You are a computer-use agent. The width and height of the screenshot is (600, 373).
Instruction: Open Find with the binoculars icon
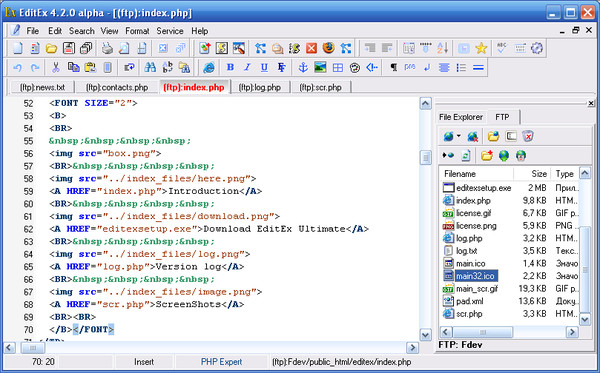150,68
